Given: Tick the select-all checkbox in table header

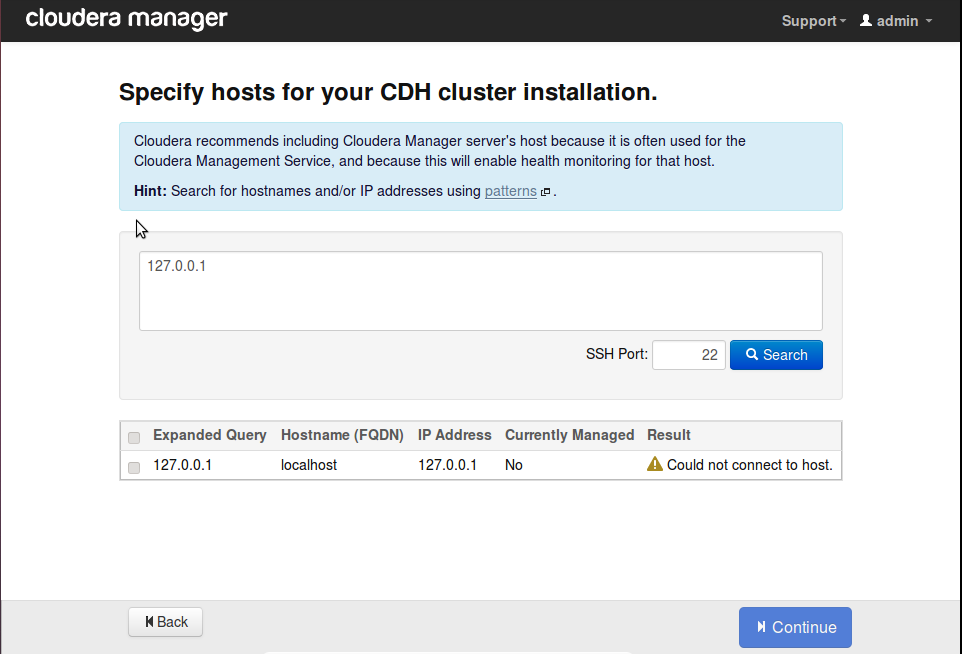Looking at the screenshot, I should (x=134, y=437).
